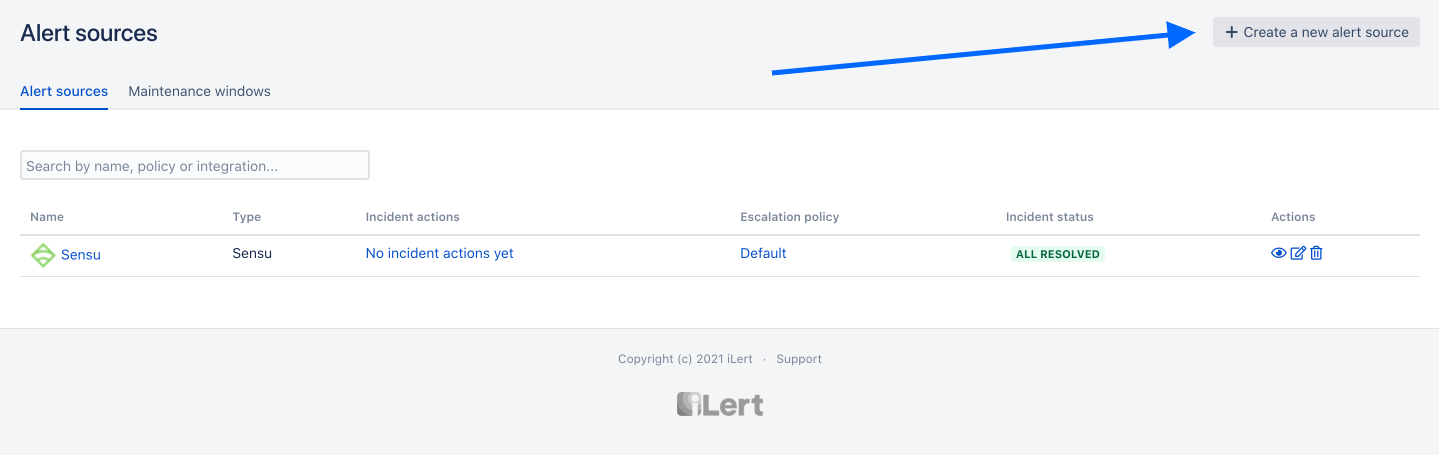Click the Name column header

47,217
